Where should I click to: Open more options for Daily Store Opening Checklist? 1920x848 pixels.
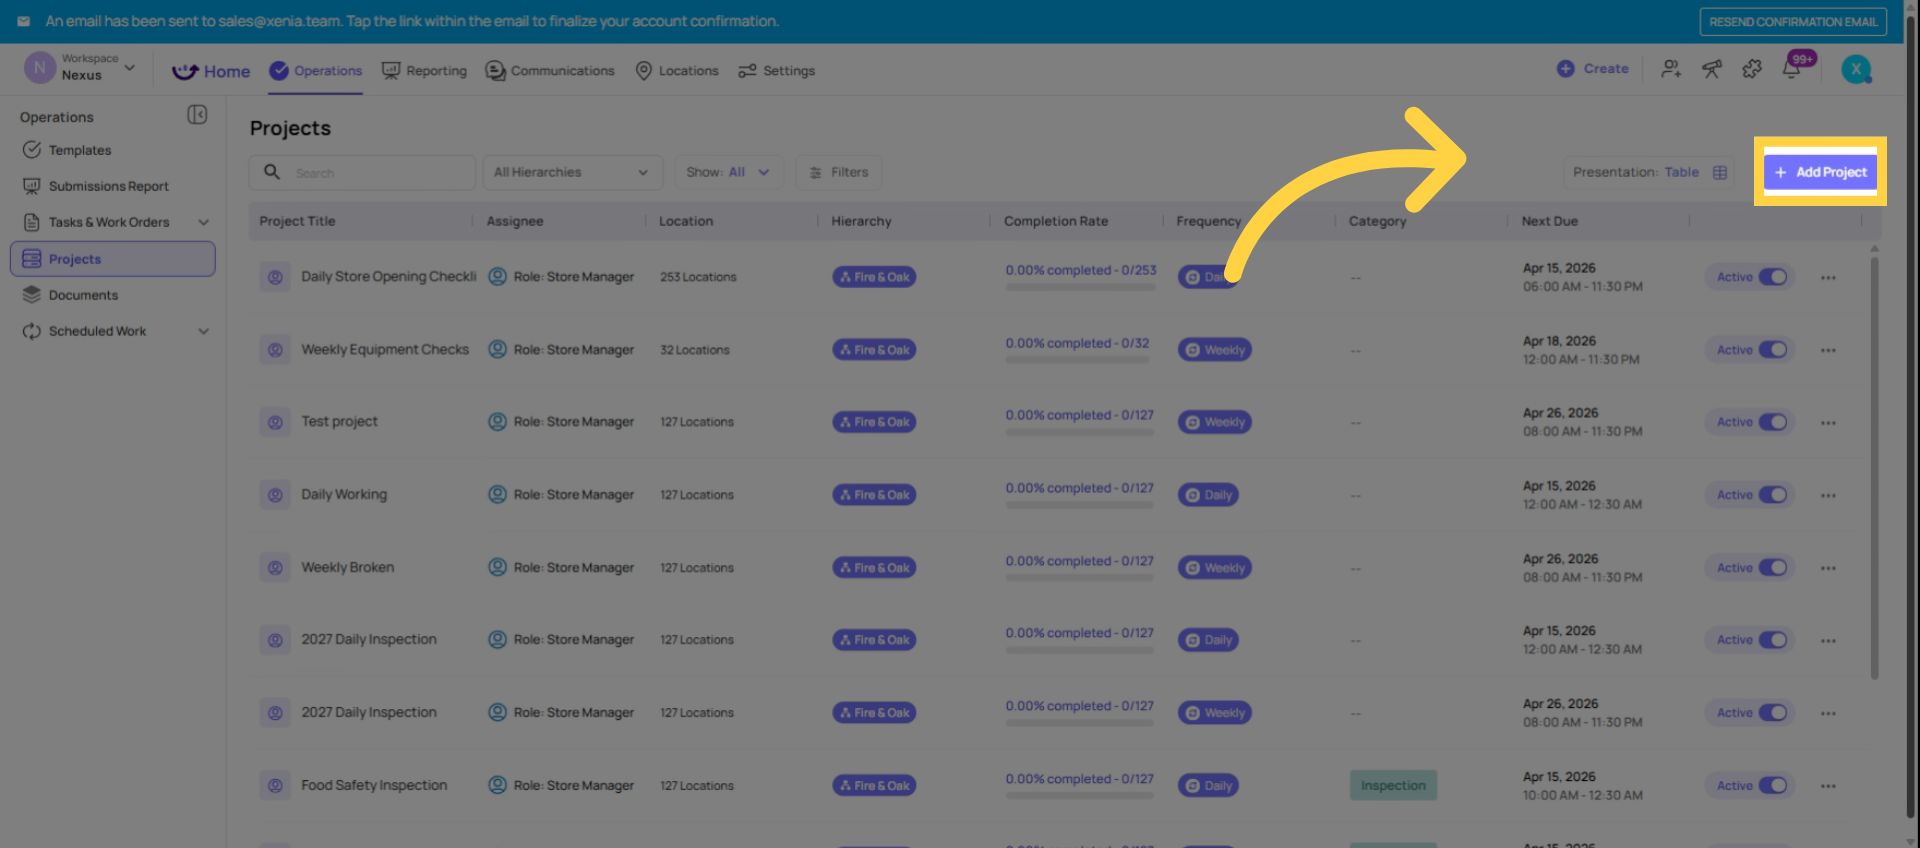[1828, 278]
